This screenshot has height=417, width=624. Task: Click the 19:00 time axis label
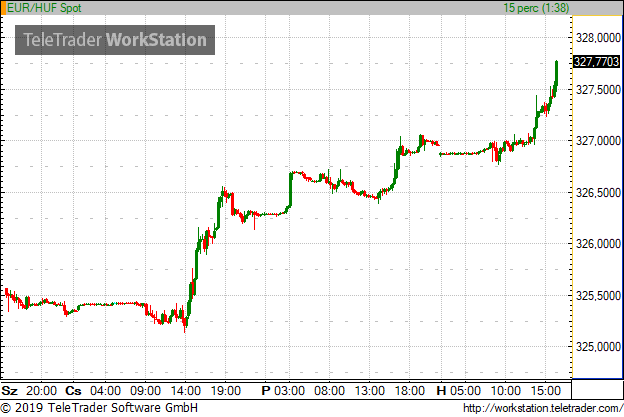tap(226, 391)
